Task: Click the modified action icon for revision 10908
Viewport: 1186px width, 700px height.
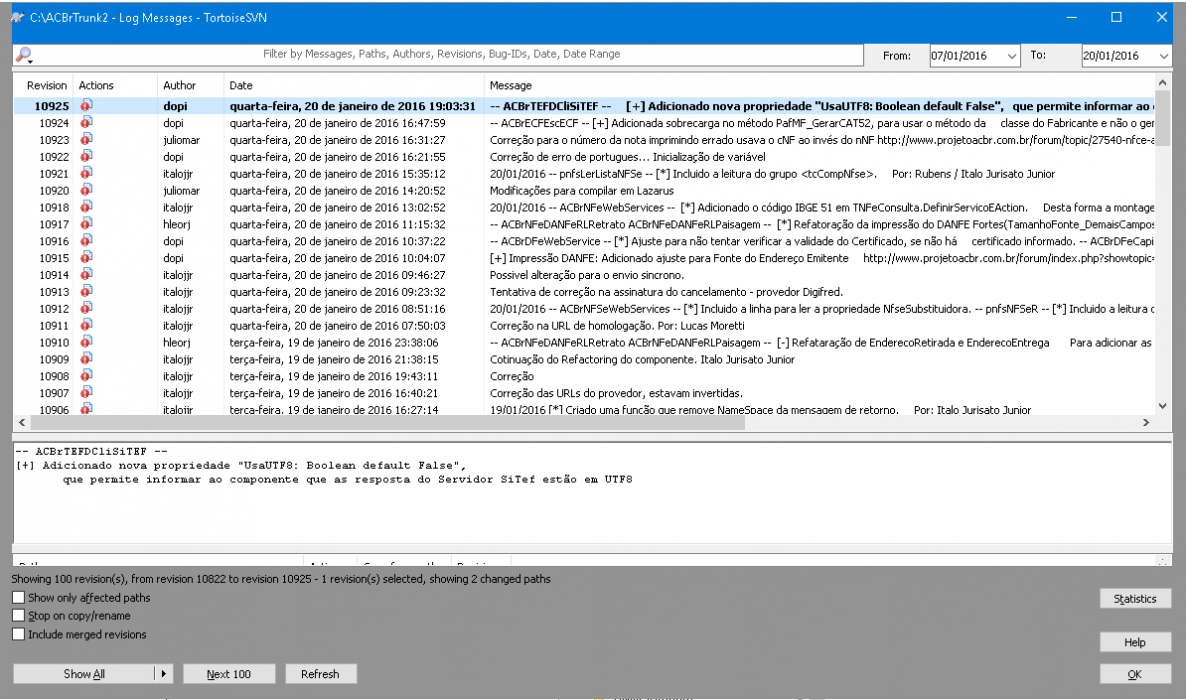Action: click(x=86, y=376)
